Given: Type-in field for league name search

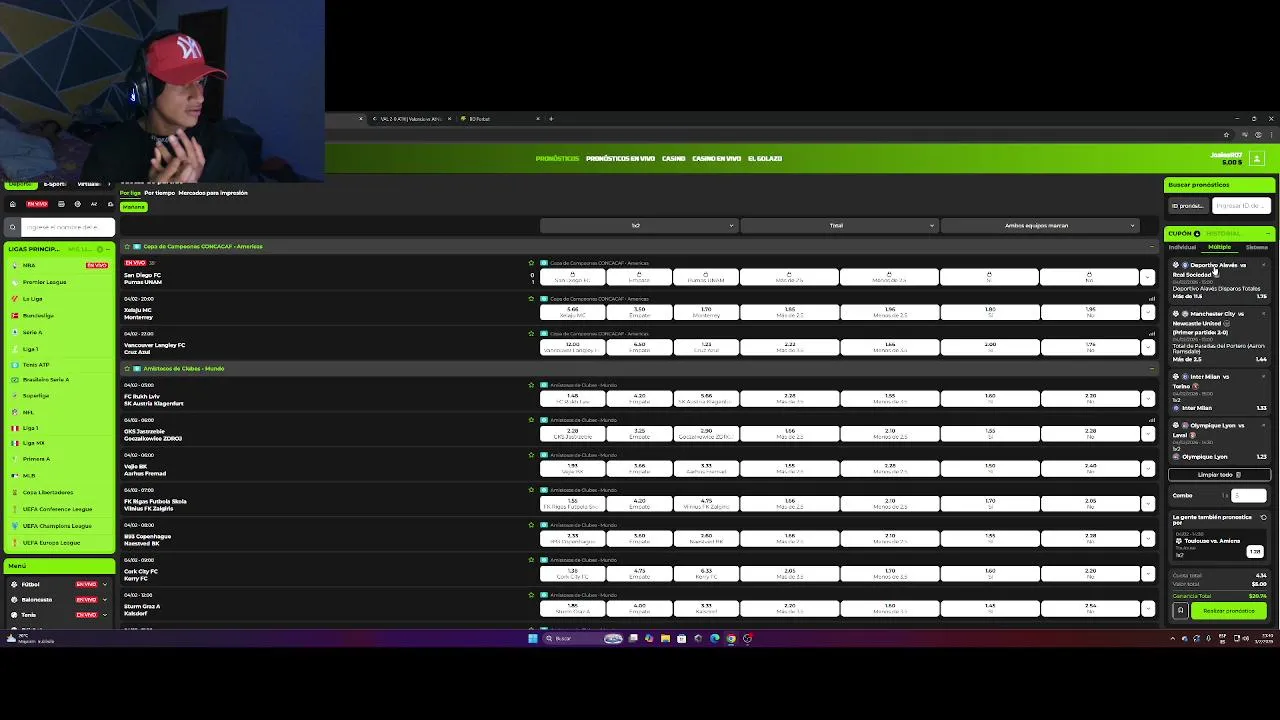Looking at the screenshot, I should click(67, 227).
